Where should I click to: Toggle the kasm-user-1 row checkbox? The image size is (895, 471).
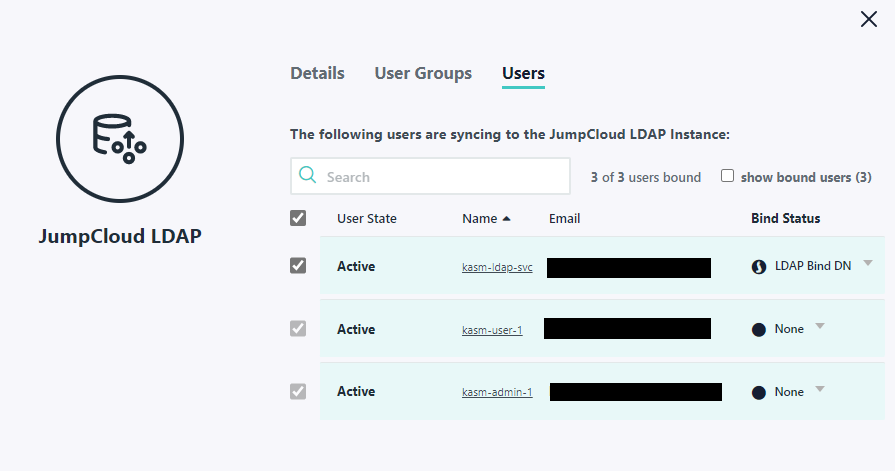(298, 329)
